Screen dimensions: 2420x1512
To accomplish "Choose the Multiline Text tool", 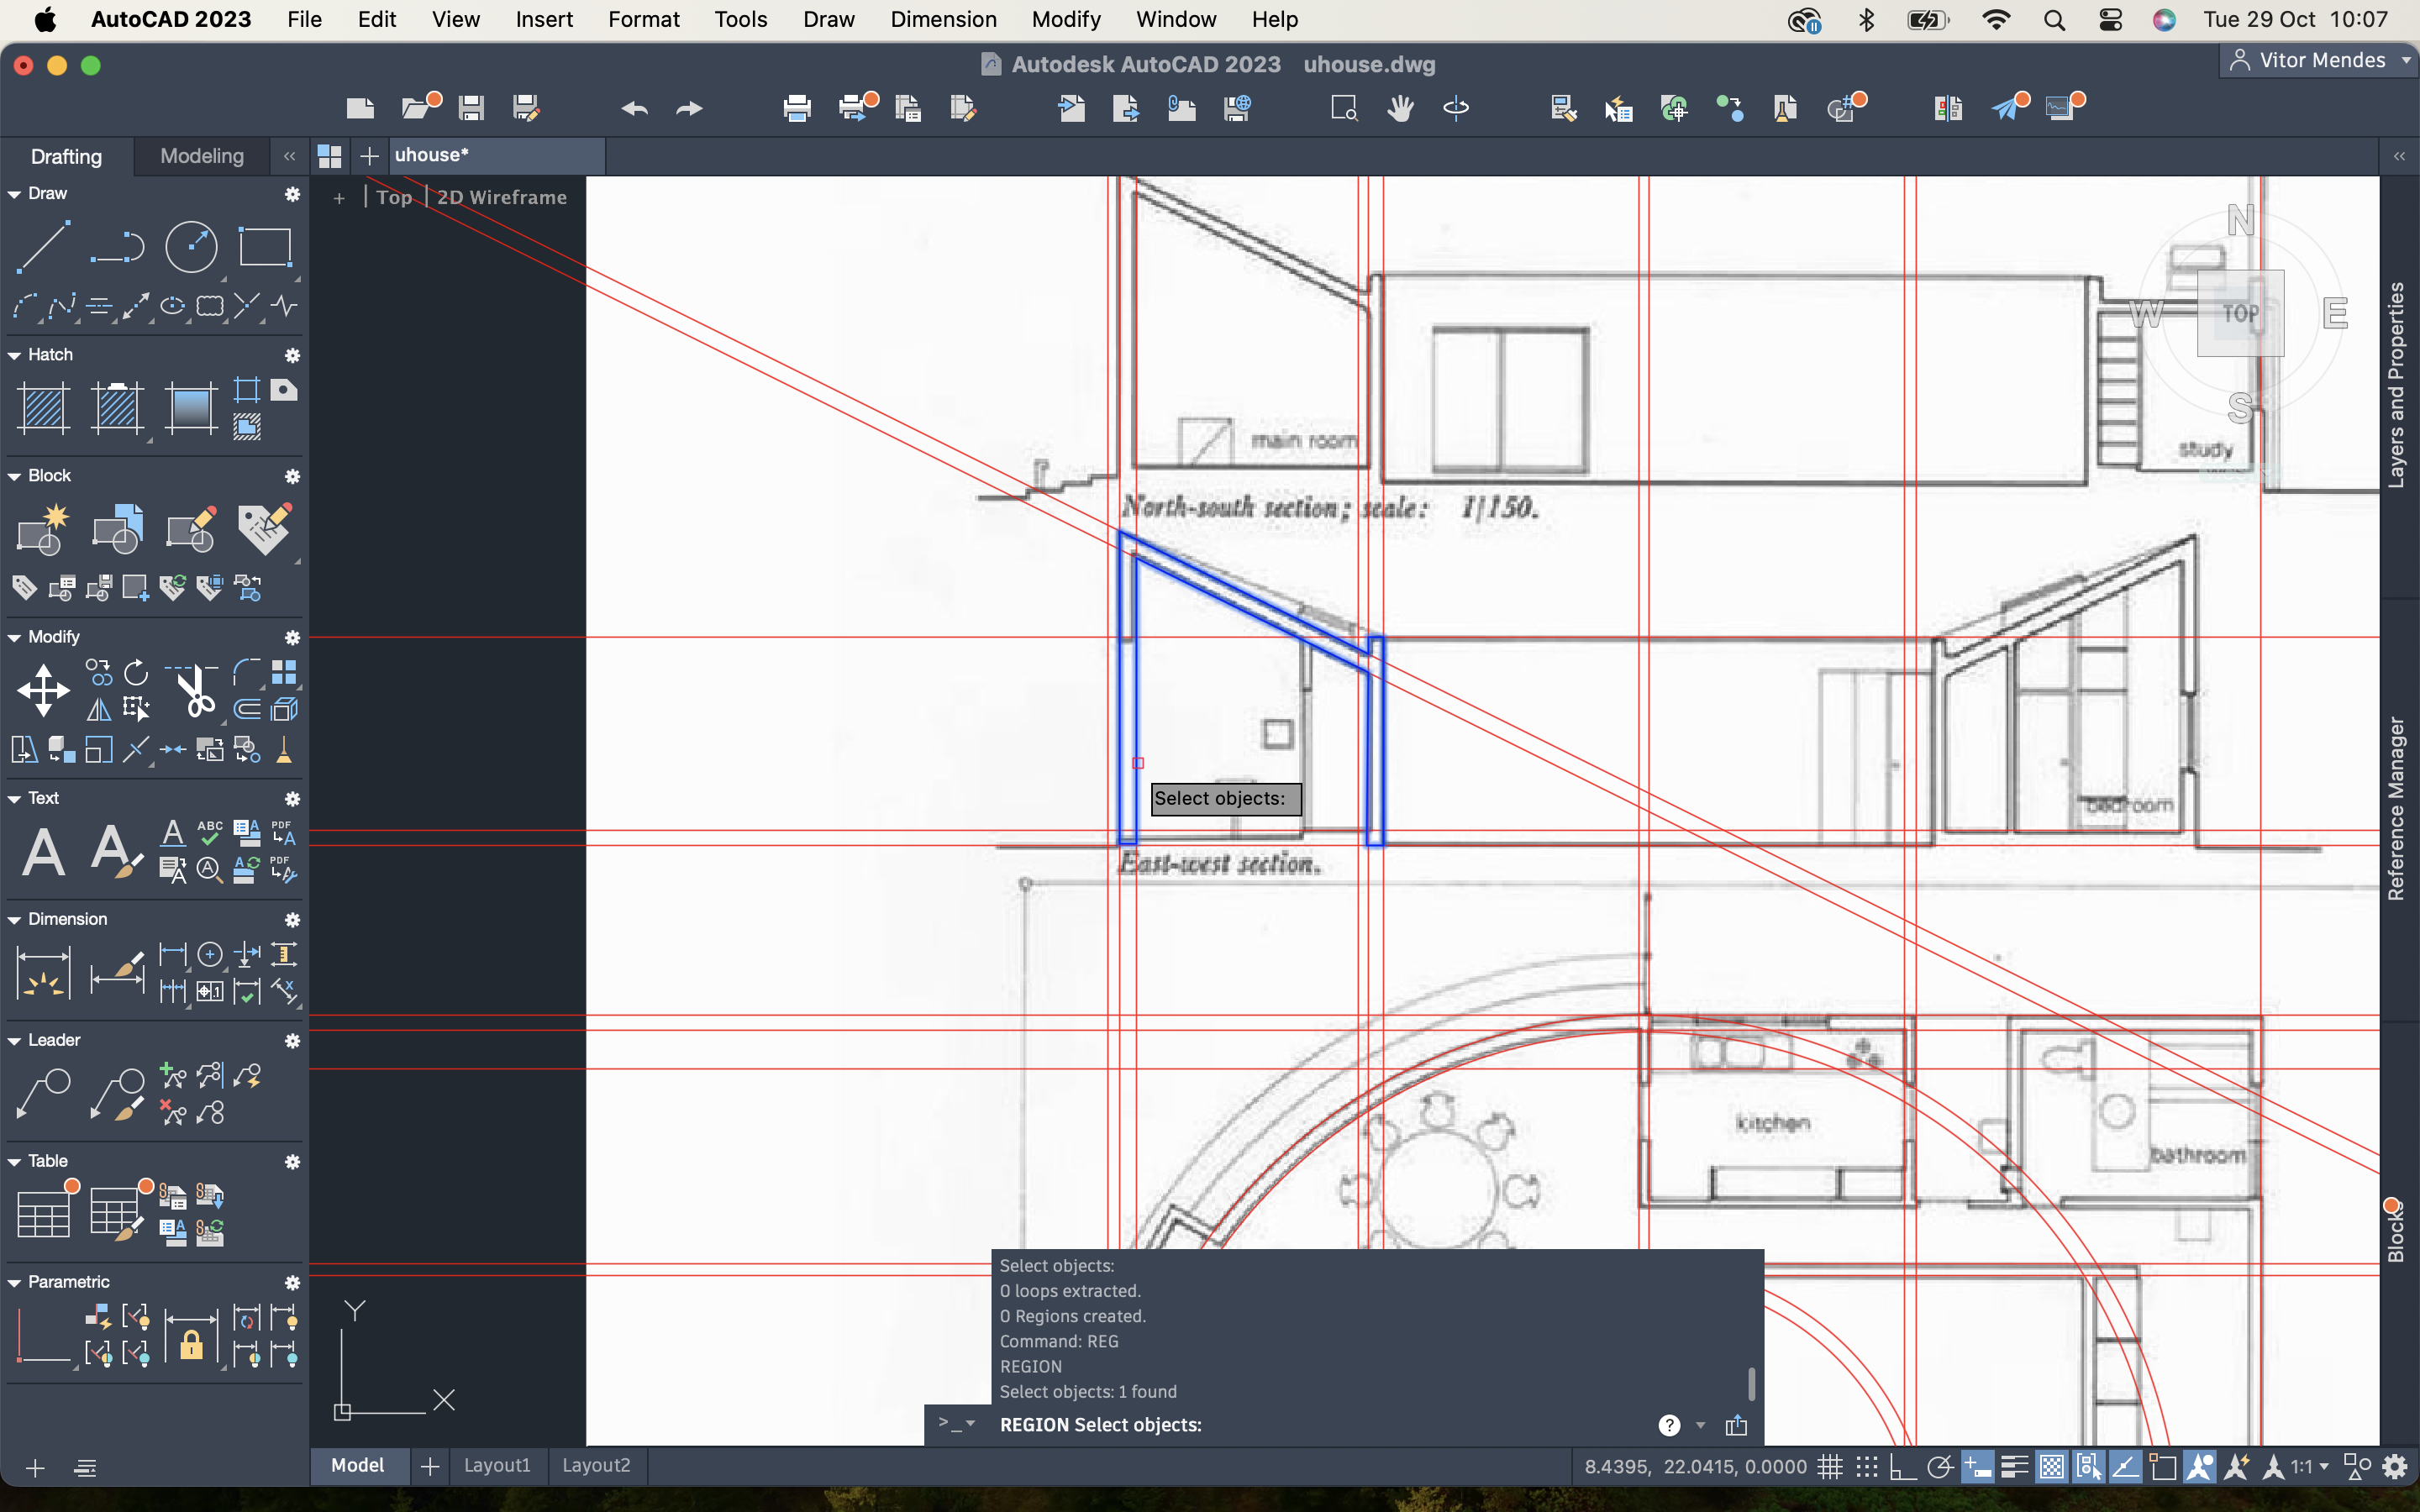I will (43, 853).
